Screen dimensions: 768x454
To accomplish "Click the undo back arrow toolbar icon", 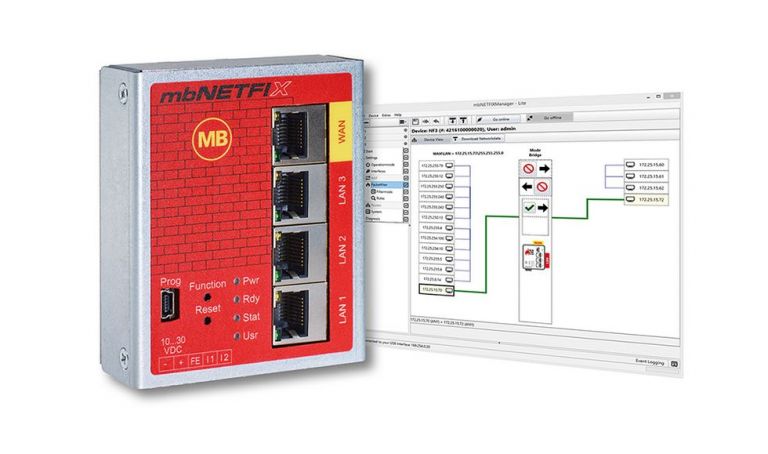I will click(436, 121).
